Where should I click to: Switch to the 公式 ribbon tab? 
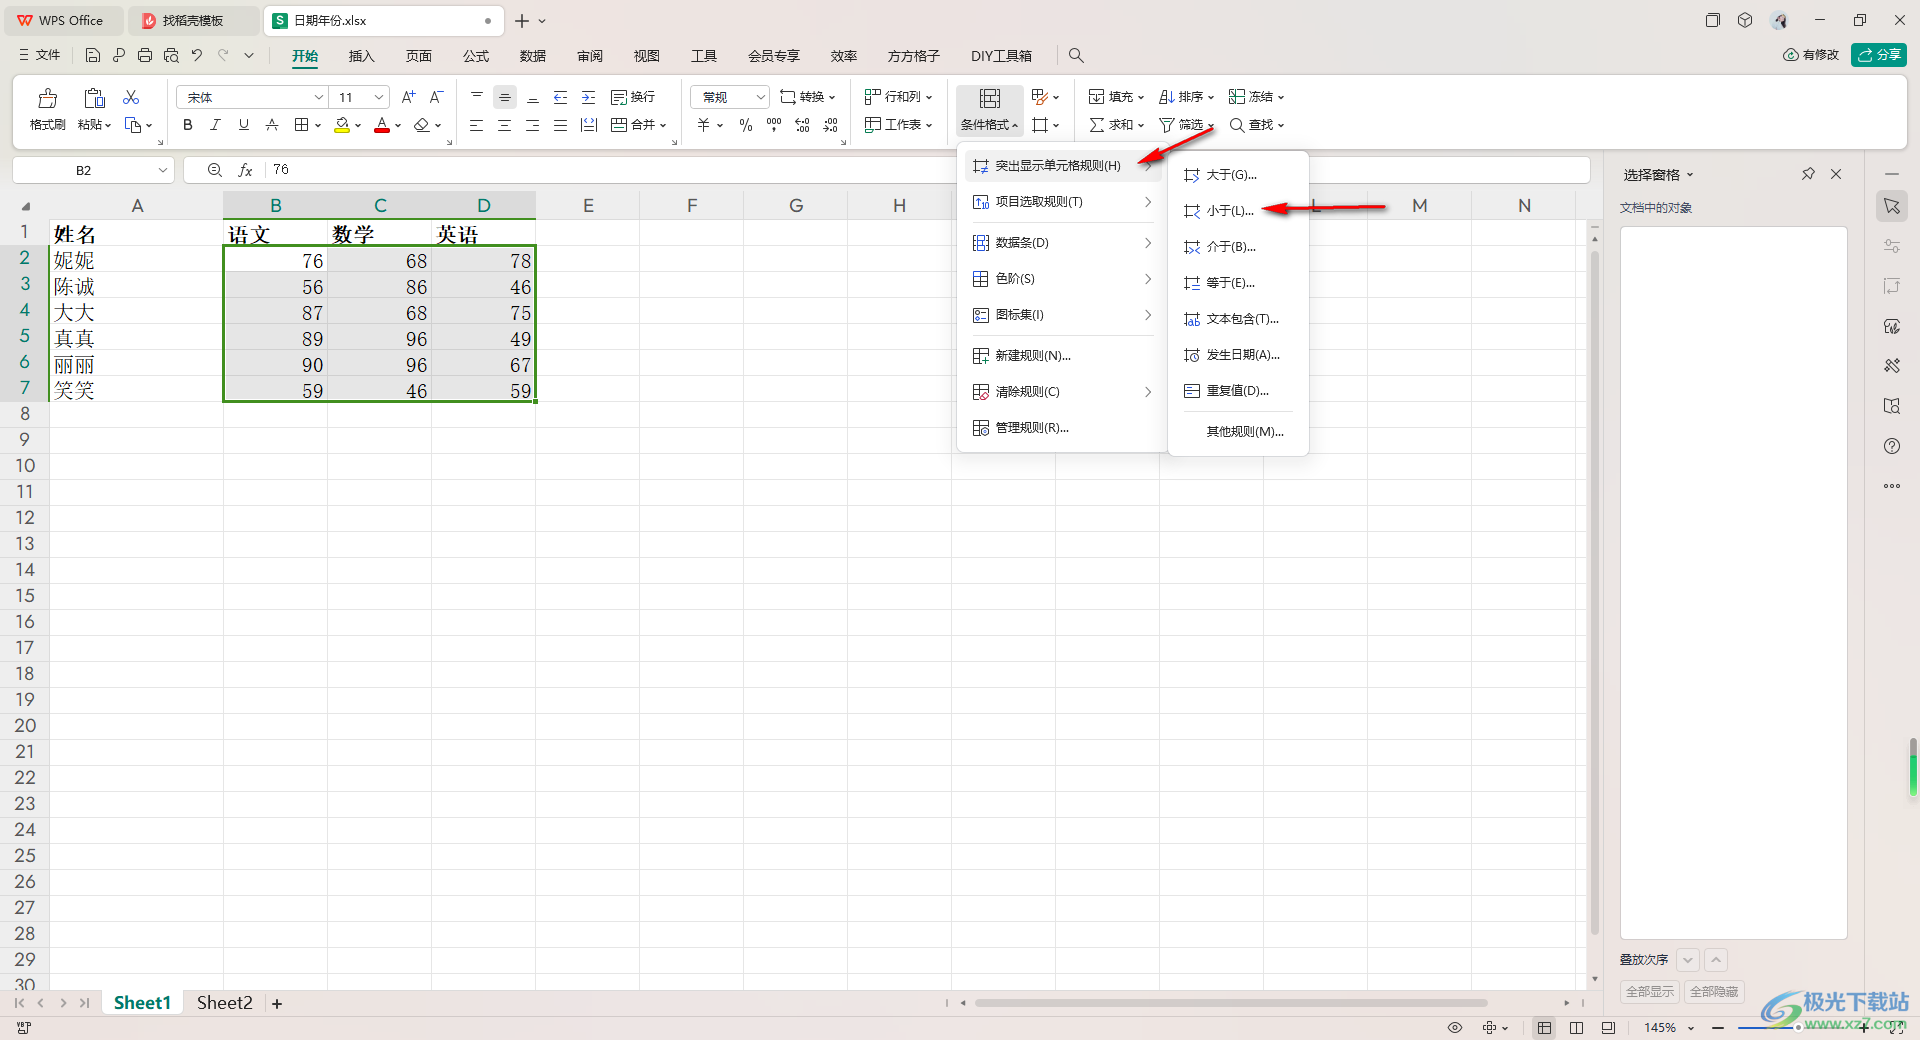point(476,56)
